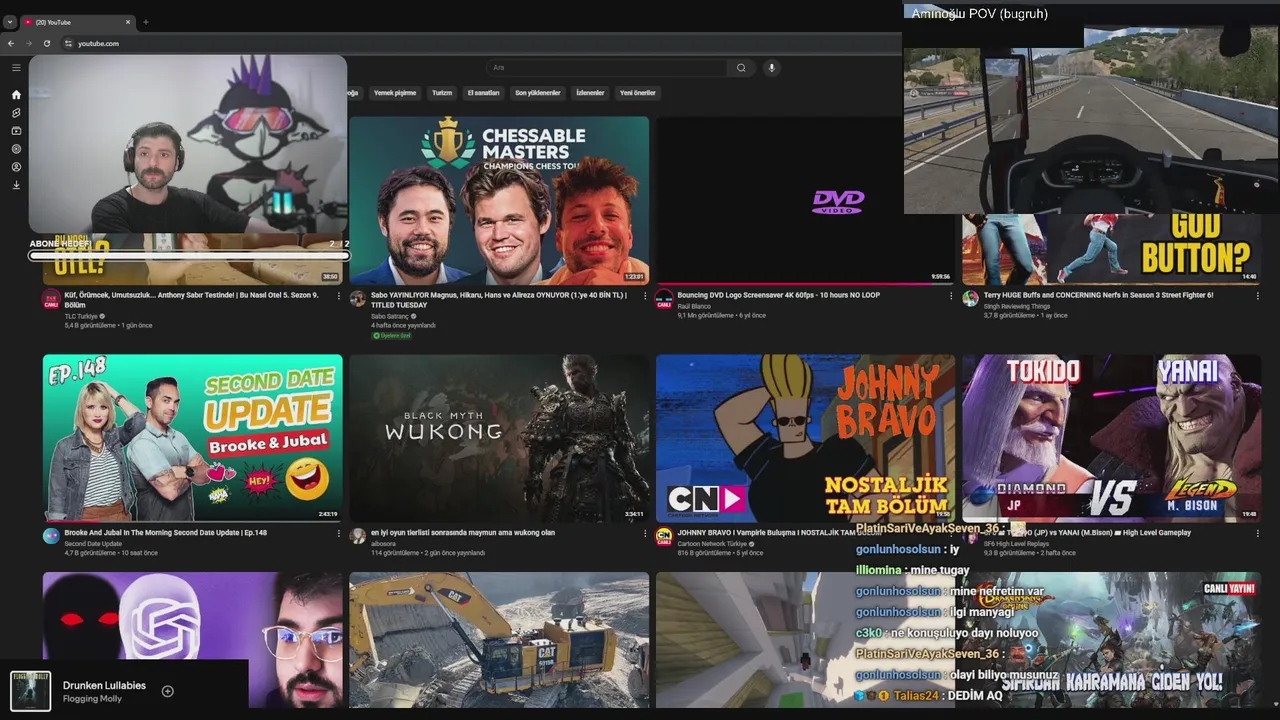The image size is (1280, 720).
Task: Click the ABONE HEDEFI progress bar
Action: (x=189, y=256)
